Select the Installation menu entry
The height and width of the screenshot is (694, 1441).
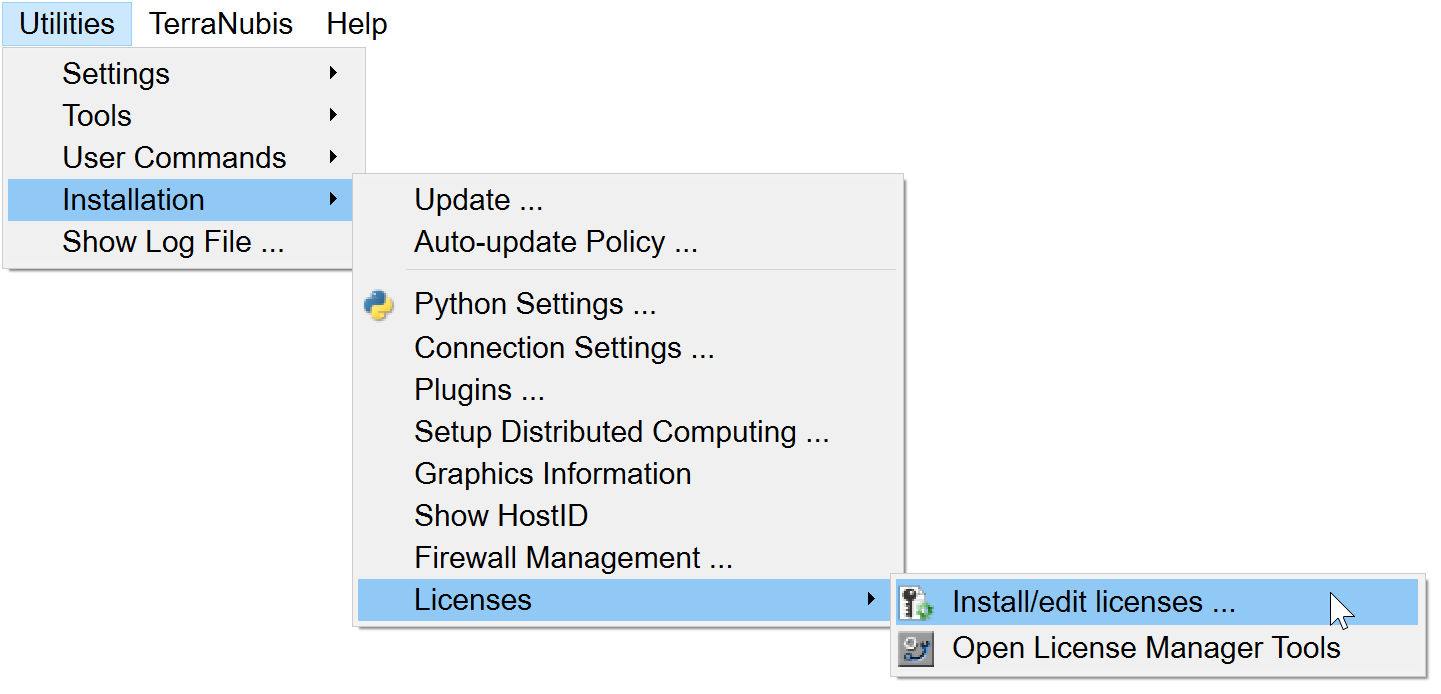pos(133,200)
